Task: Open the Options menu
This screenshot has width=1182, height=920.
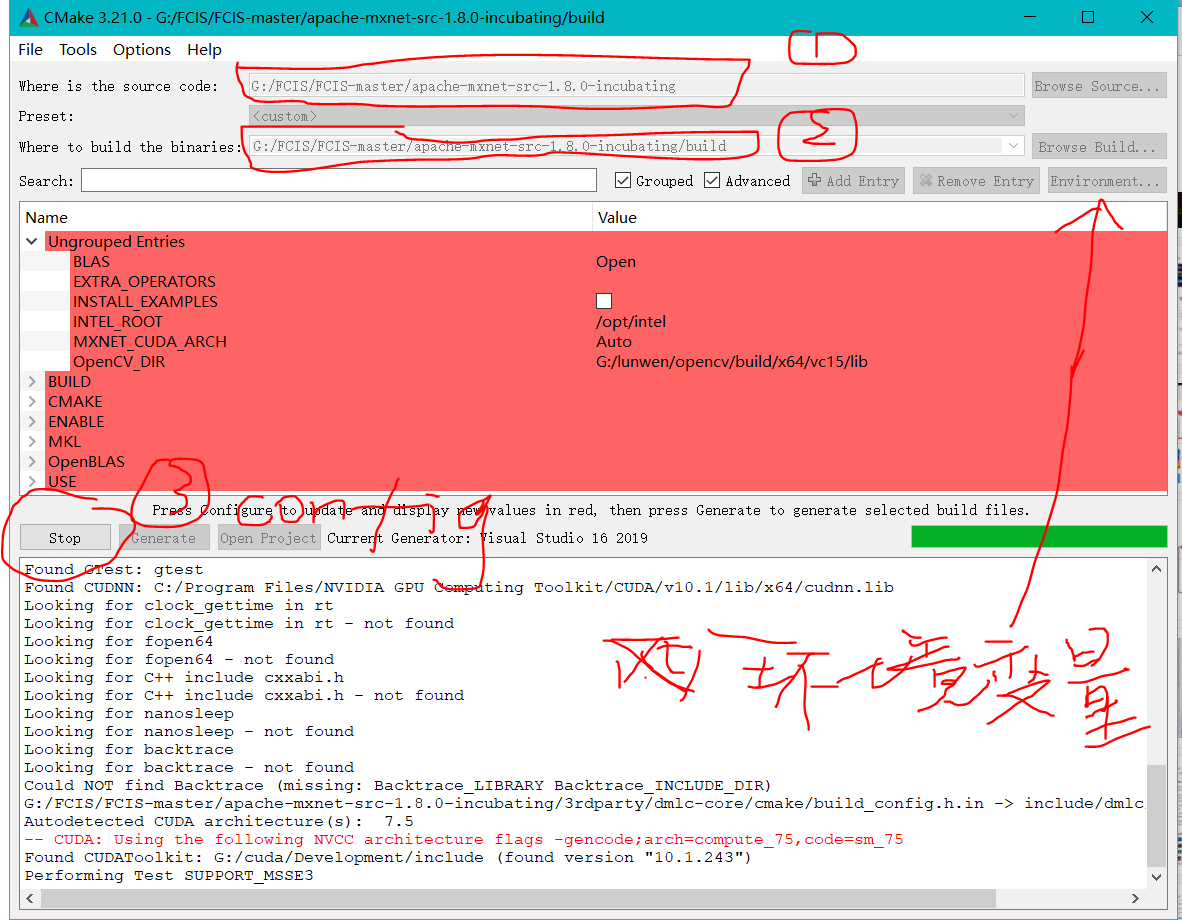Action: tap(142, 50)
